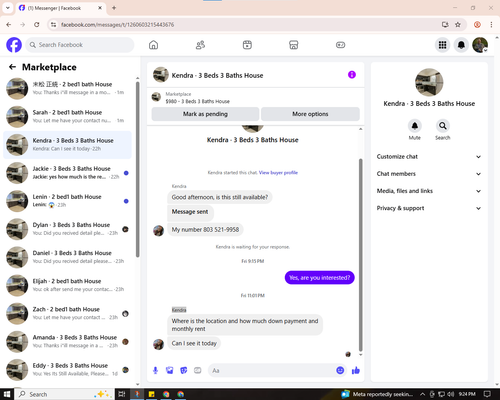This screenshot has width=500, height=400.
Task: Click the Mark as pending button
Action: 205,114
